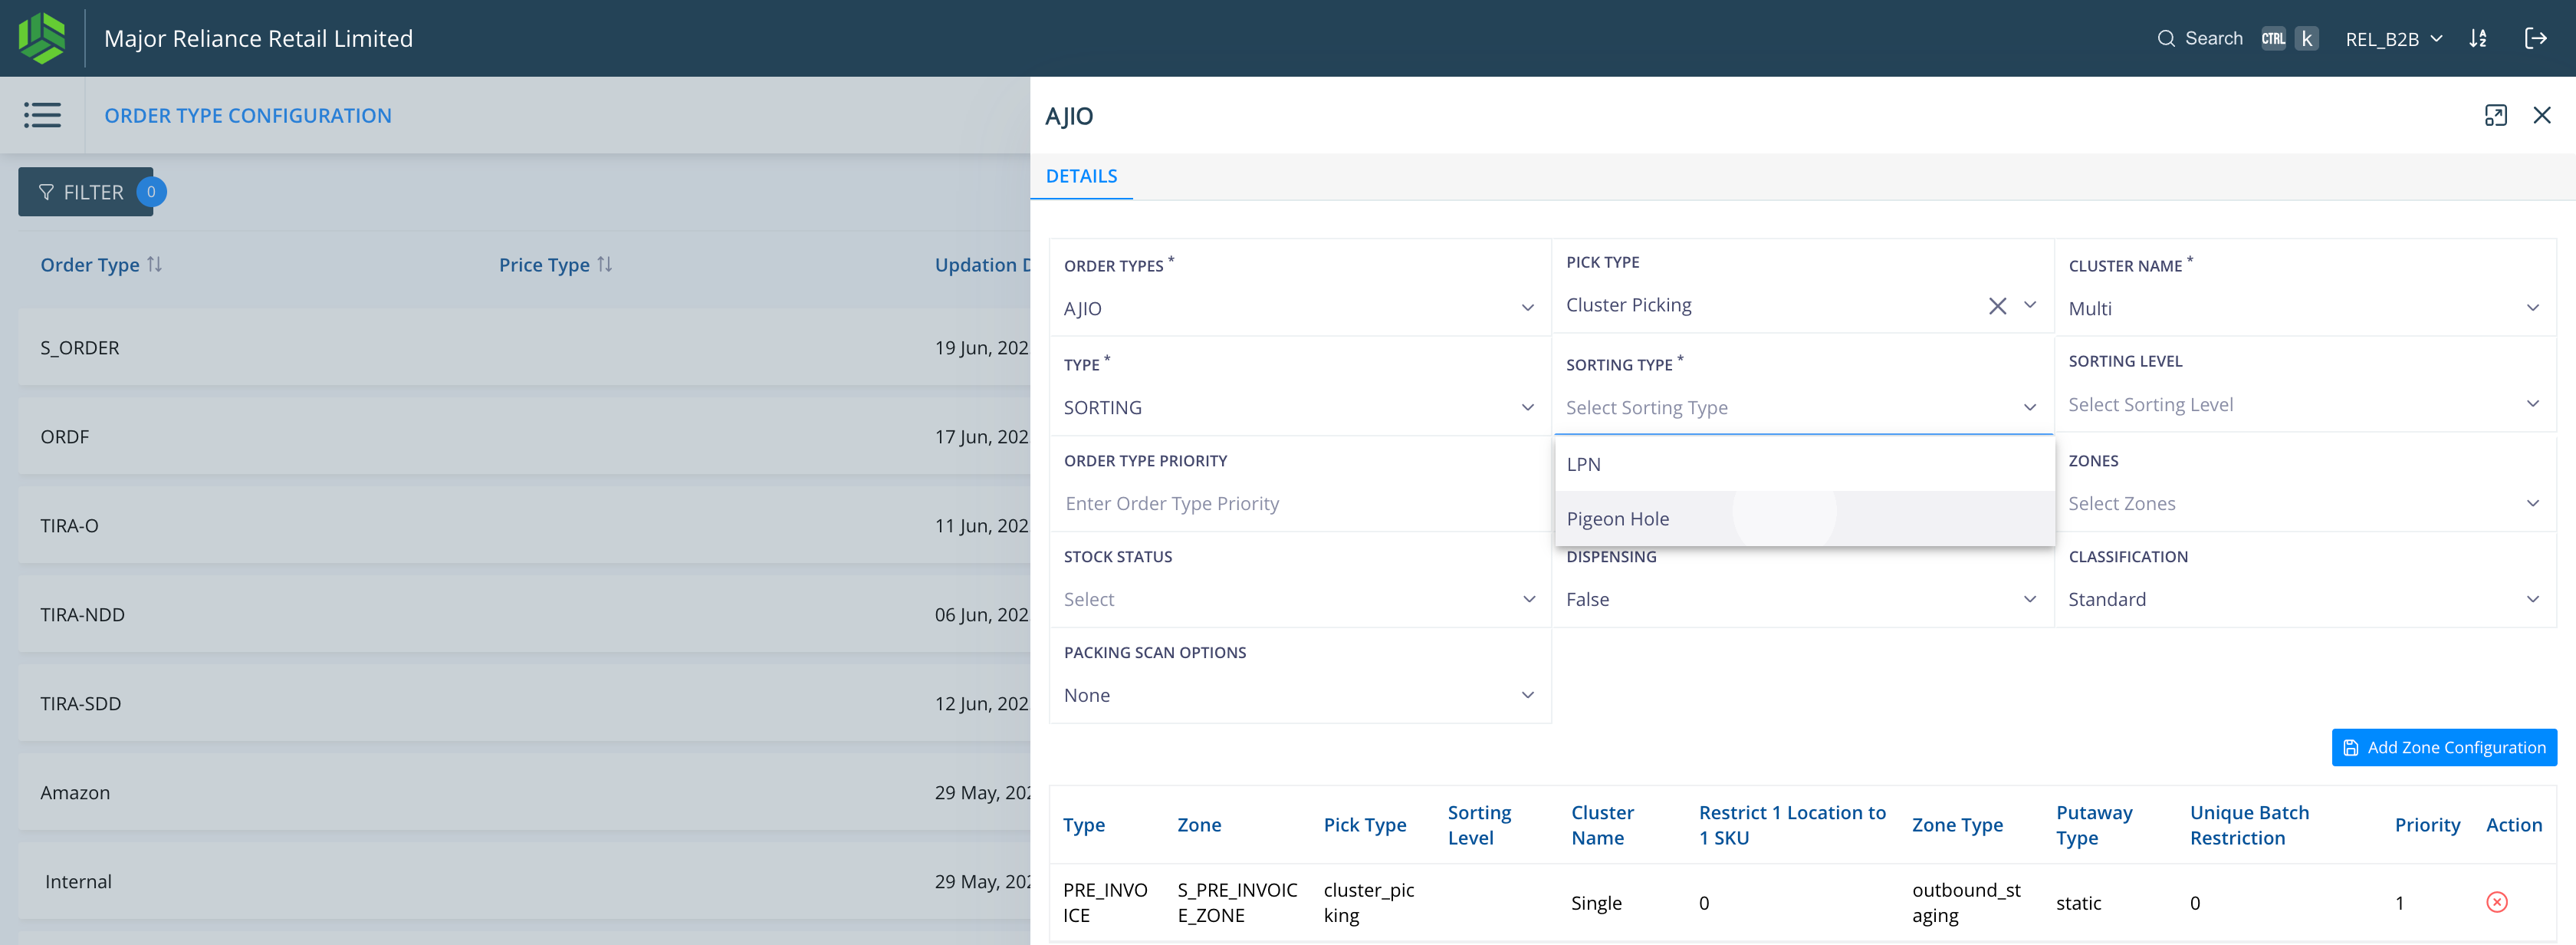The width and height of the screenshot is (2576, 945).
Task: Click the logout icon in header
Action: click(2535, 38)
